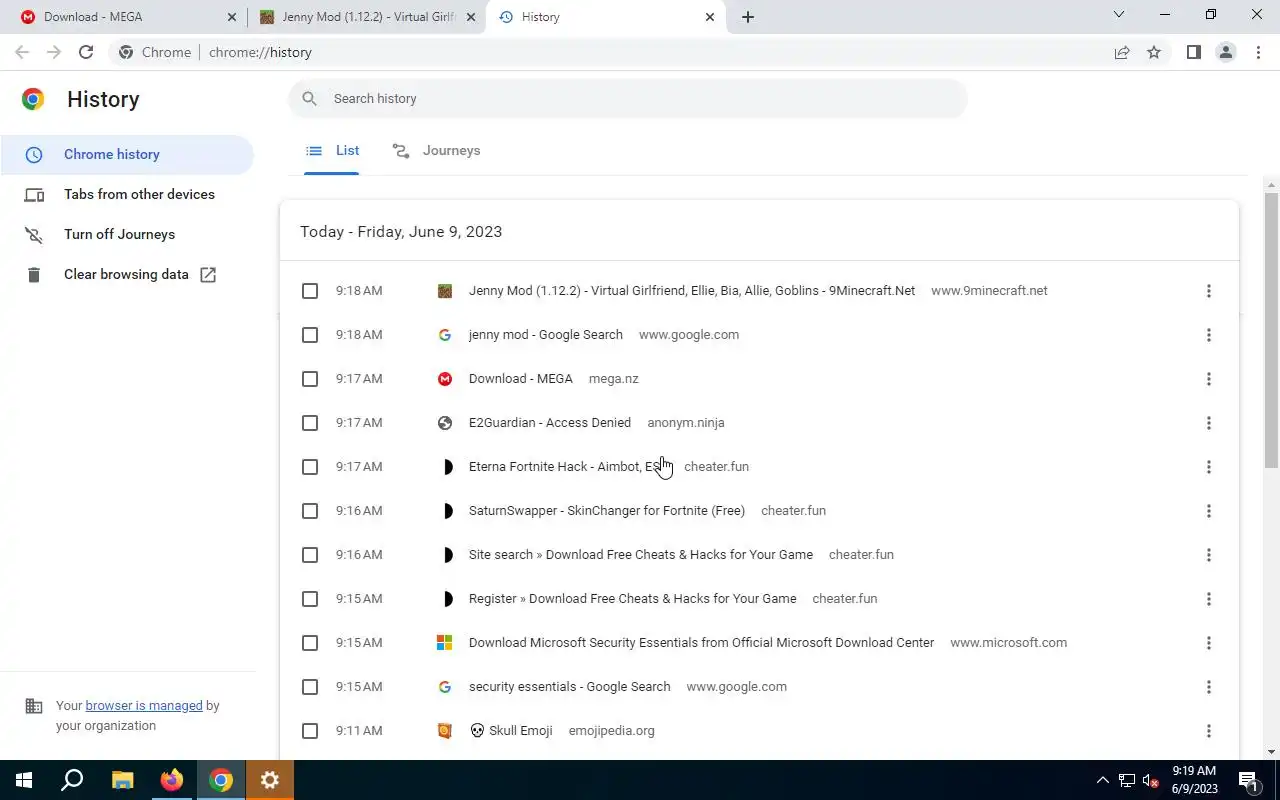Screen dimensions: 1280x800
Task: Open actions menu for jenny mod Google Search
Action: coord(1209,335)
